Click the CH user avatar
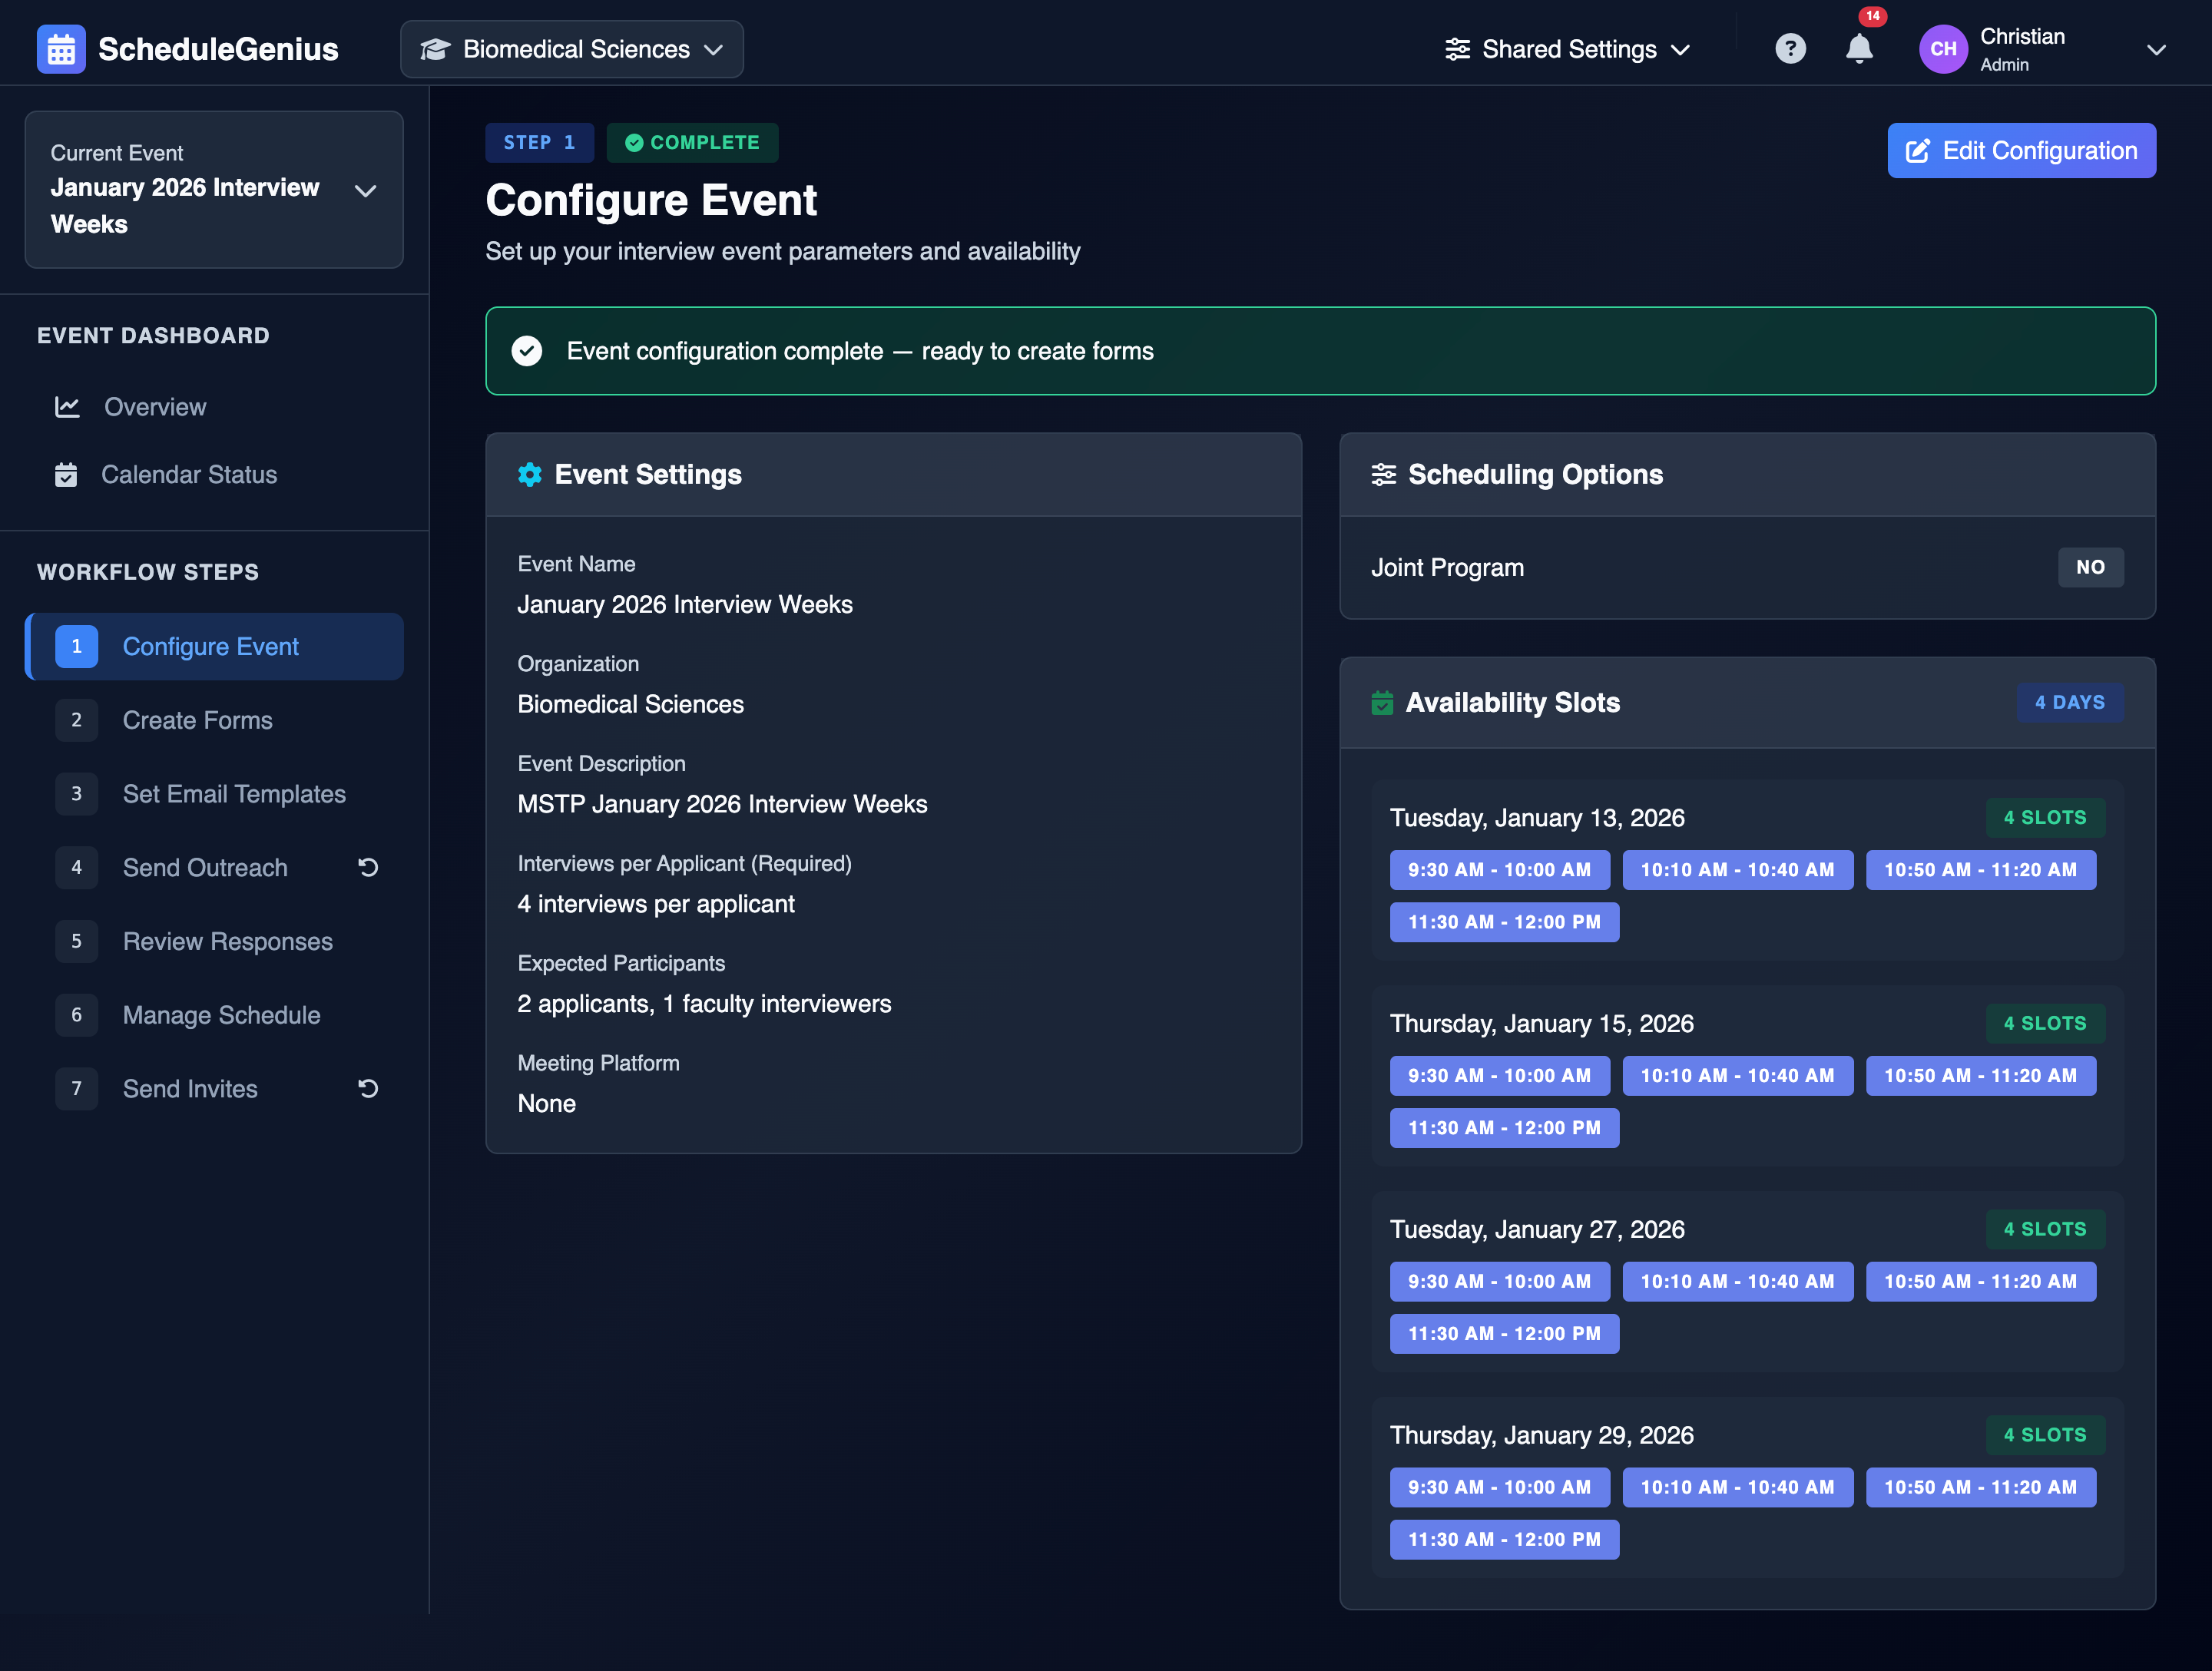 (1942, 49)
